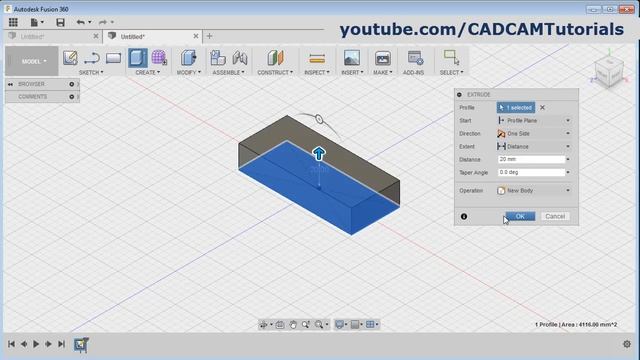Screen dimensions: 640x360
Task: Open COMMENTS panel options dot
Action: [71, 97]
